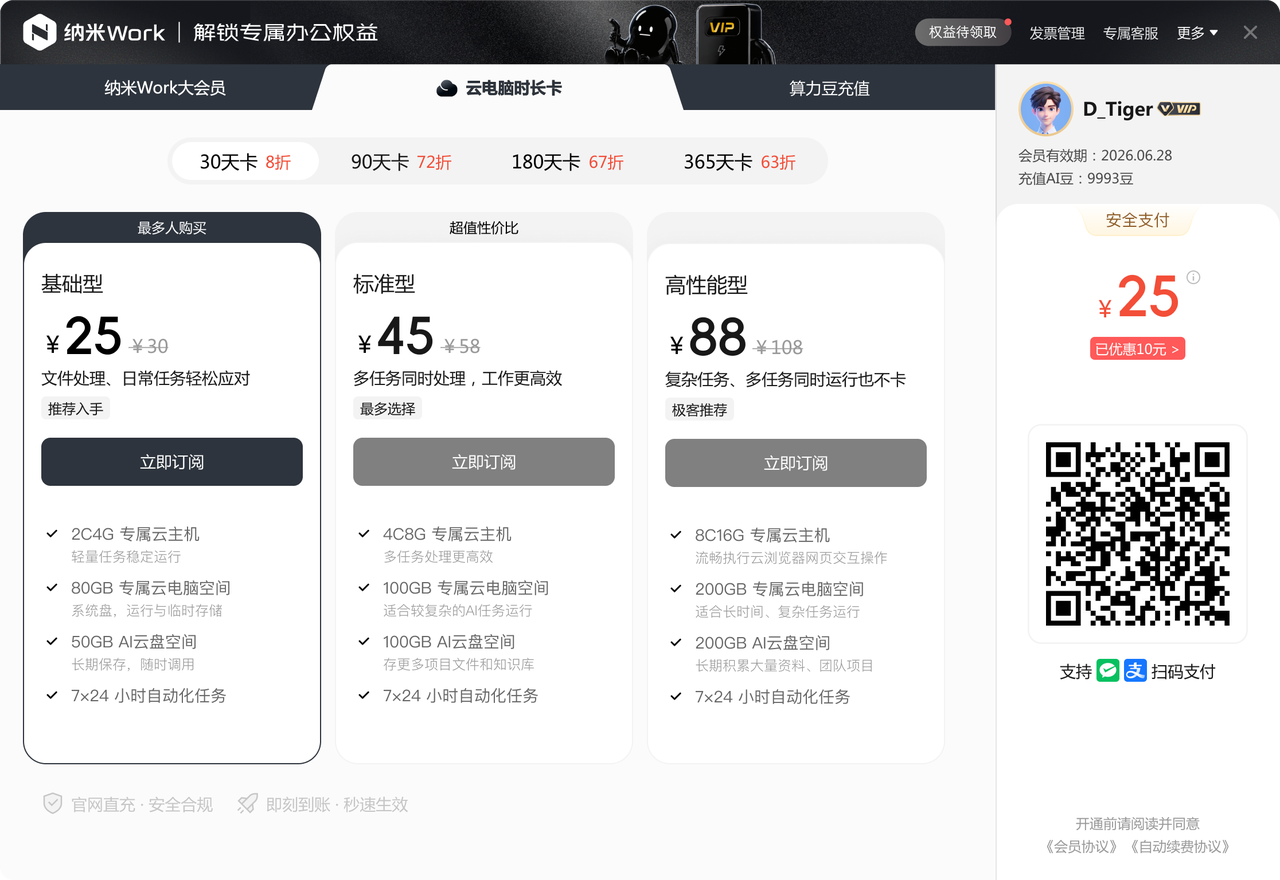This screenshot has width=1280, height=880.
Task: Open 专属客服 in header
Action: pos(1131,33)
